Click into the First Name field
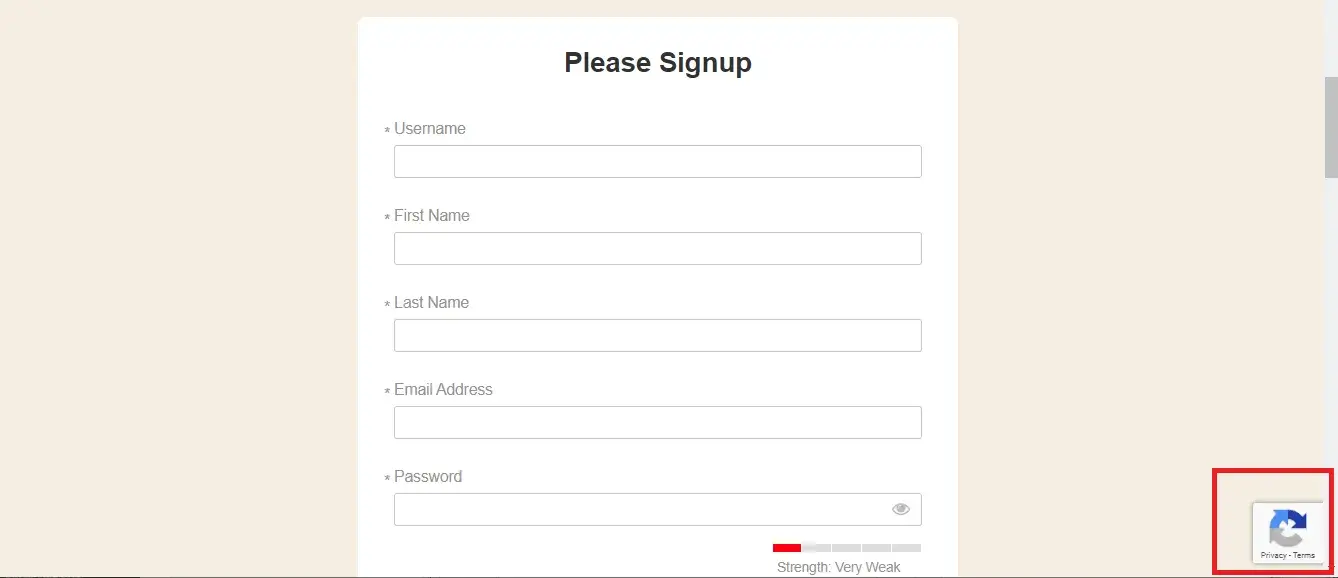This screenshot has height=578, width=1338. pos(657,249)
